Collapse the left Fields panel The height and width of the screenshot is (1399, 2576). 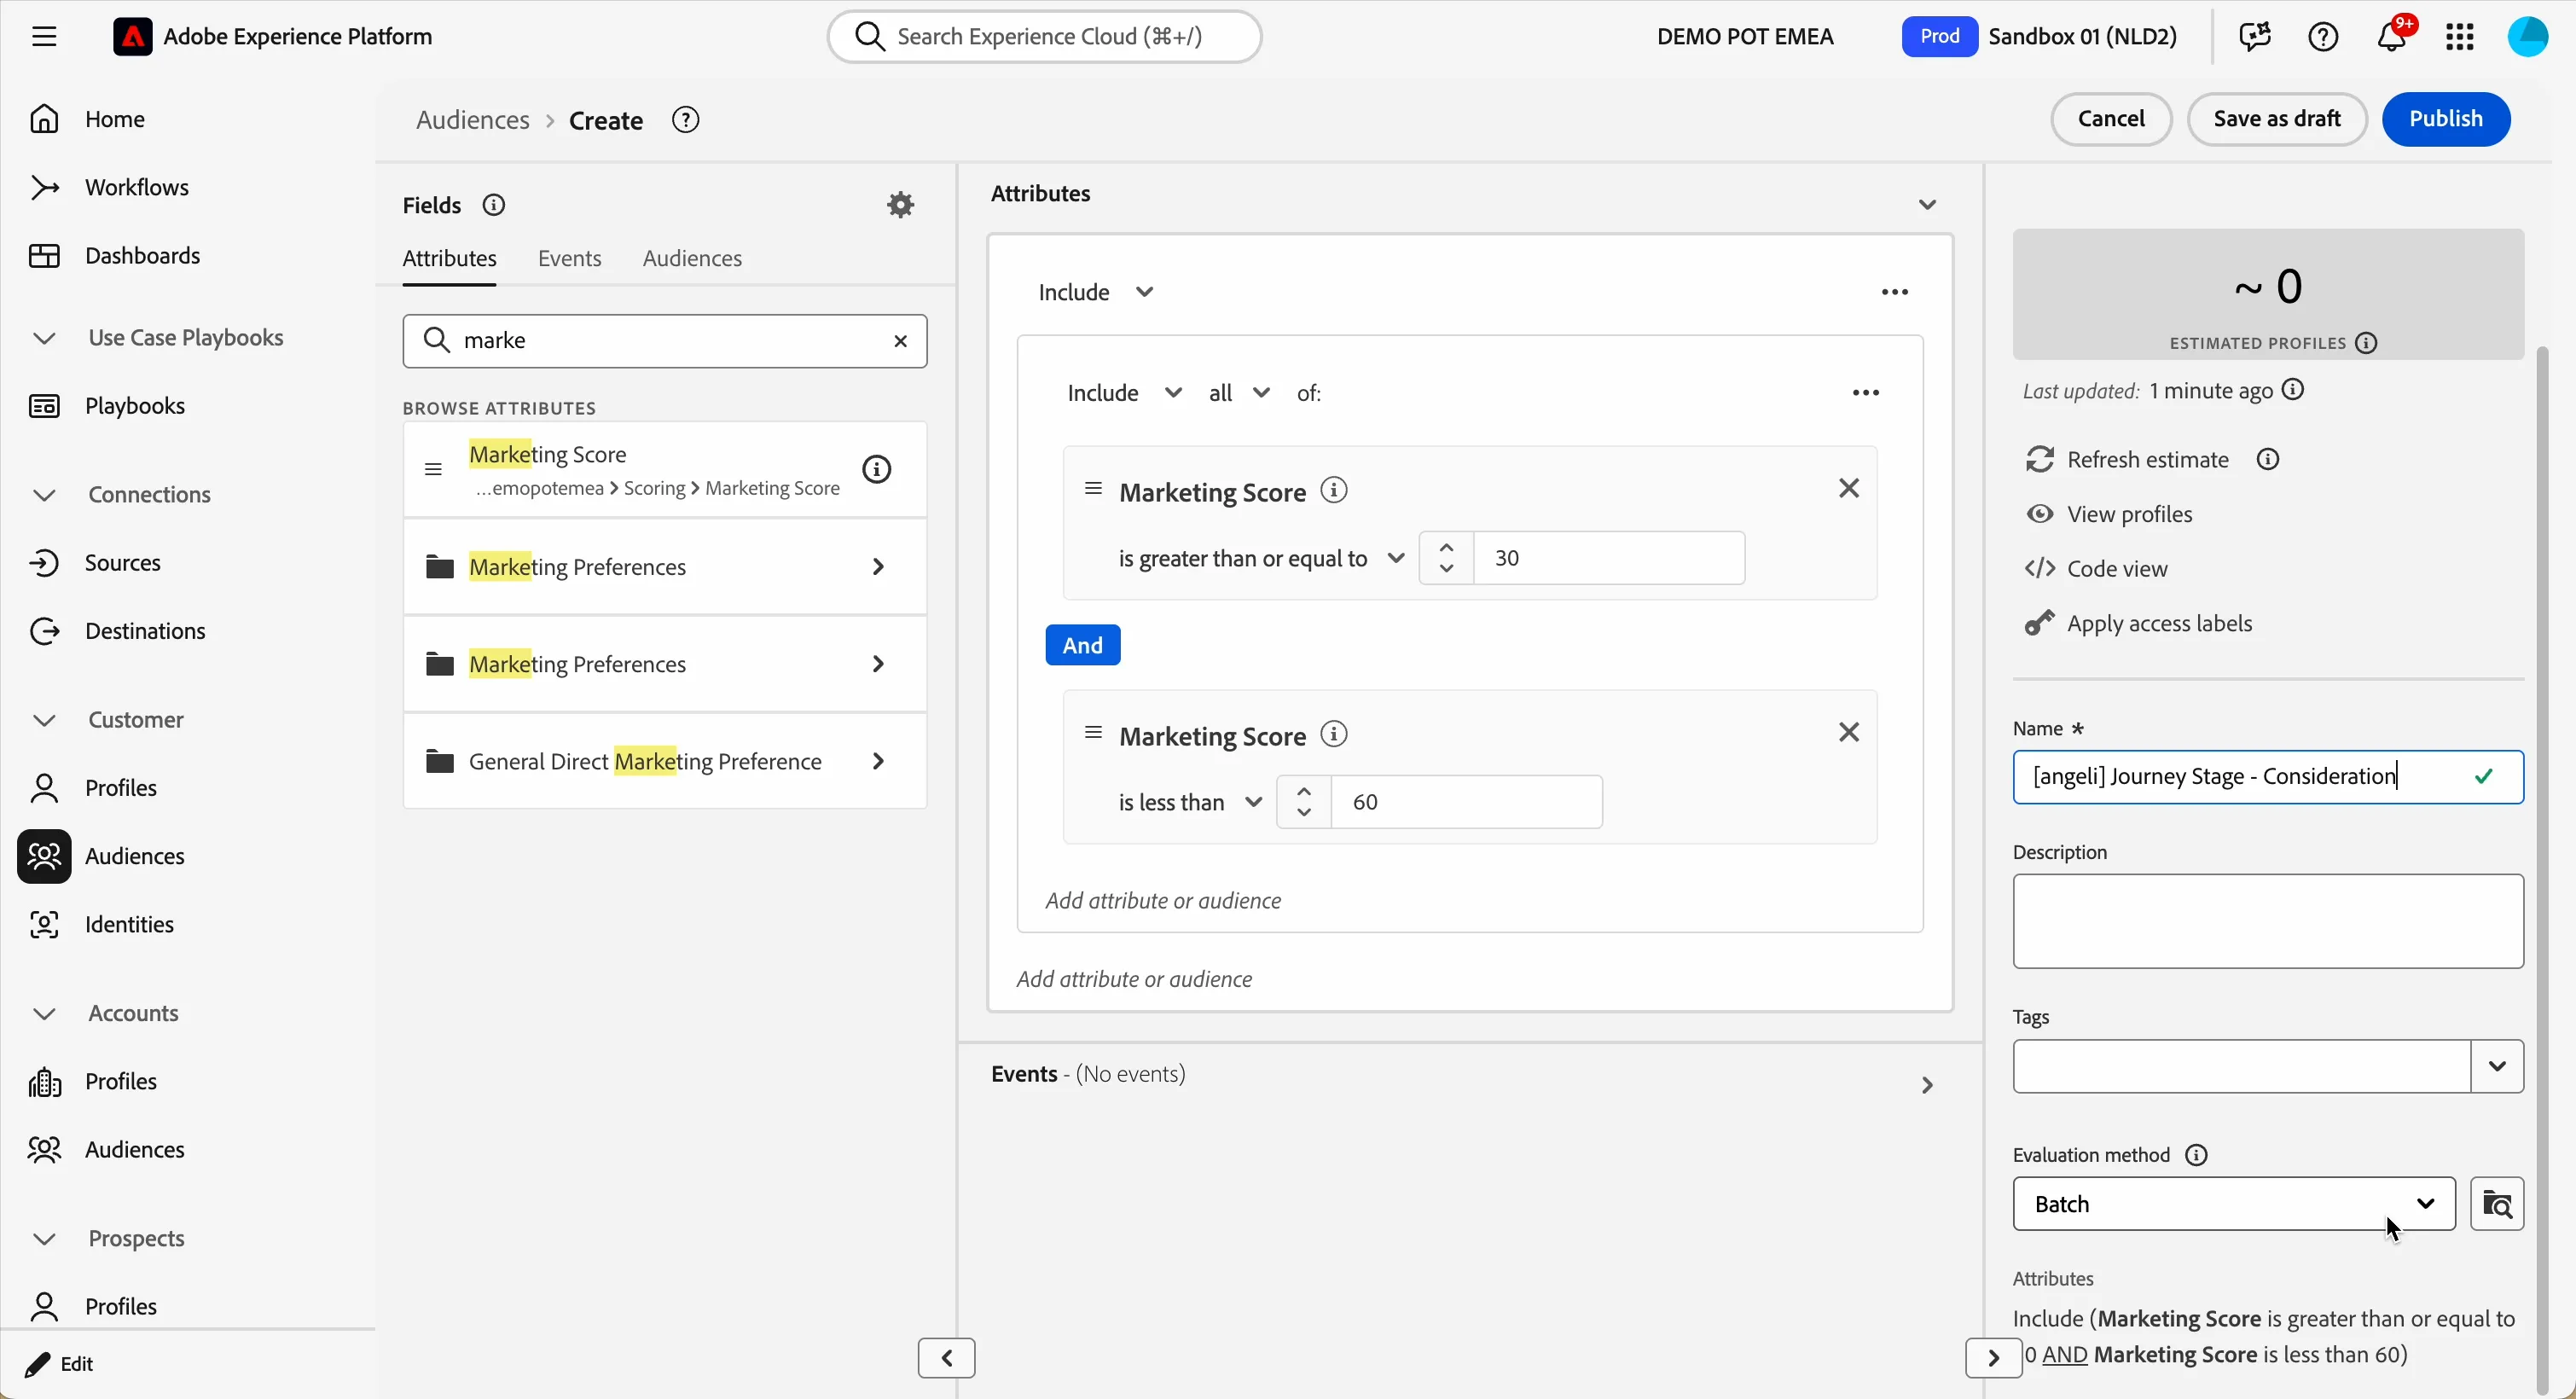point(946,1359)
